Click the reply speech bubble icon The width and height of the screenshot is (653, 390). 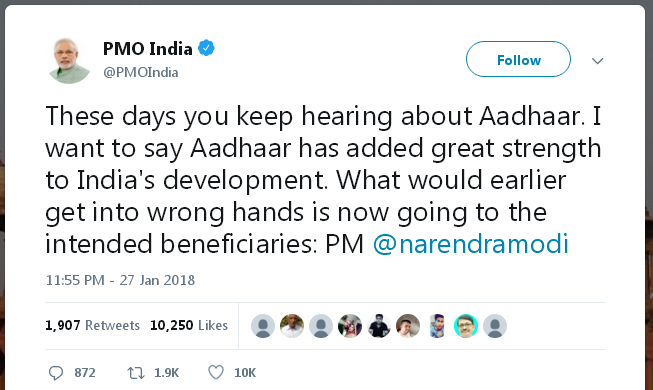tap(56, 372)
